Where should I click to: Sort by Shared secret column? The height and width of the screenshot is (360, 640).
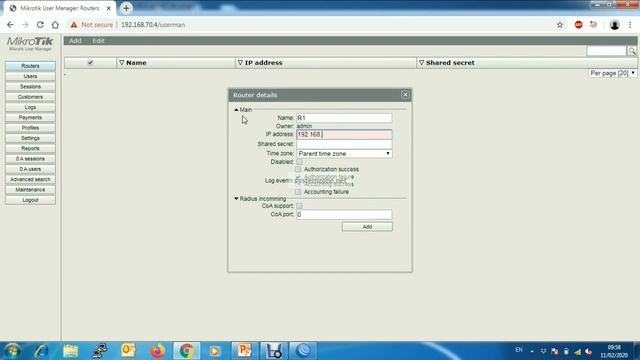[x=446, y=63]
